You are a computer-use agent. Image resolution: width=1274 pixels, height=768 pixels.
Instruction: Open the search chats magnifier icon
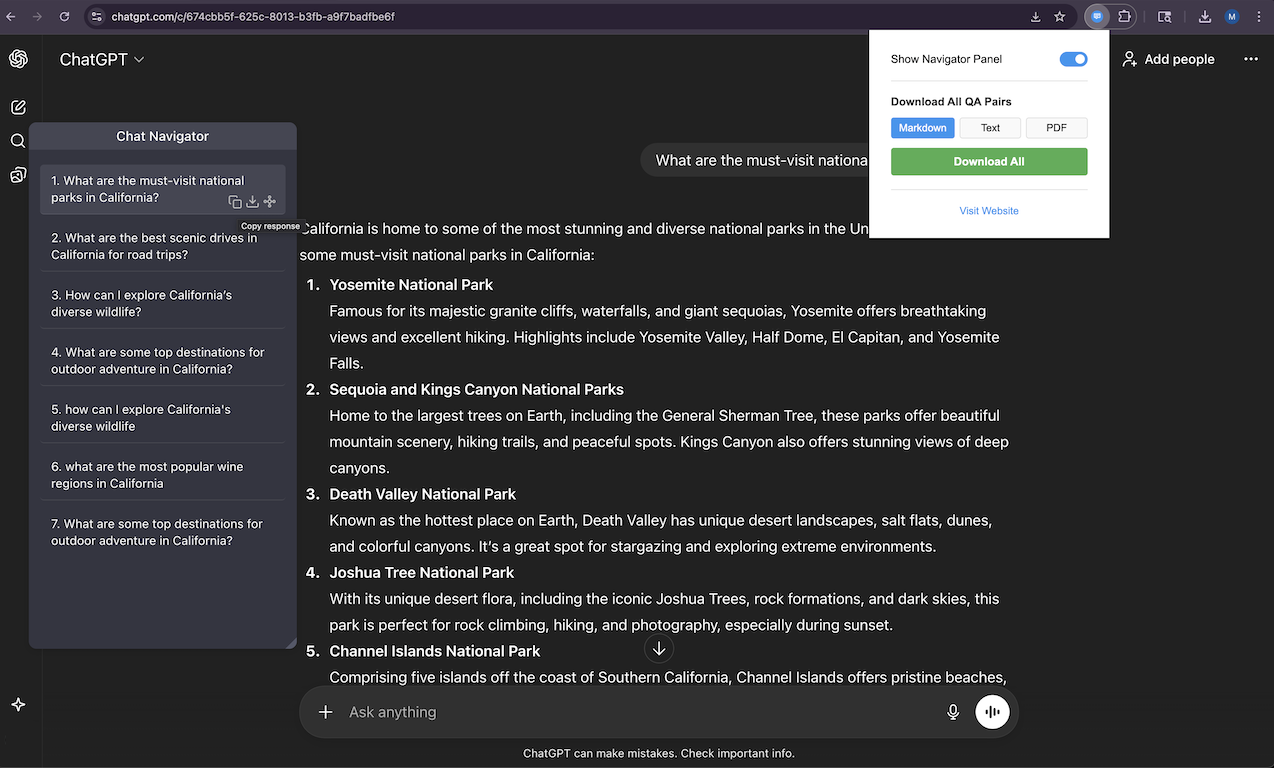click(x=18, y=141)
